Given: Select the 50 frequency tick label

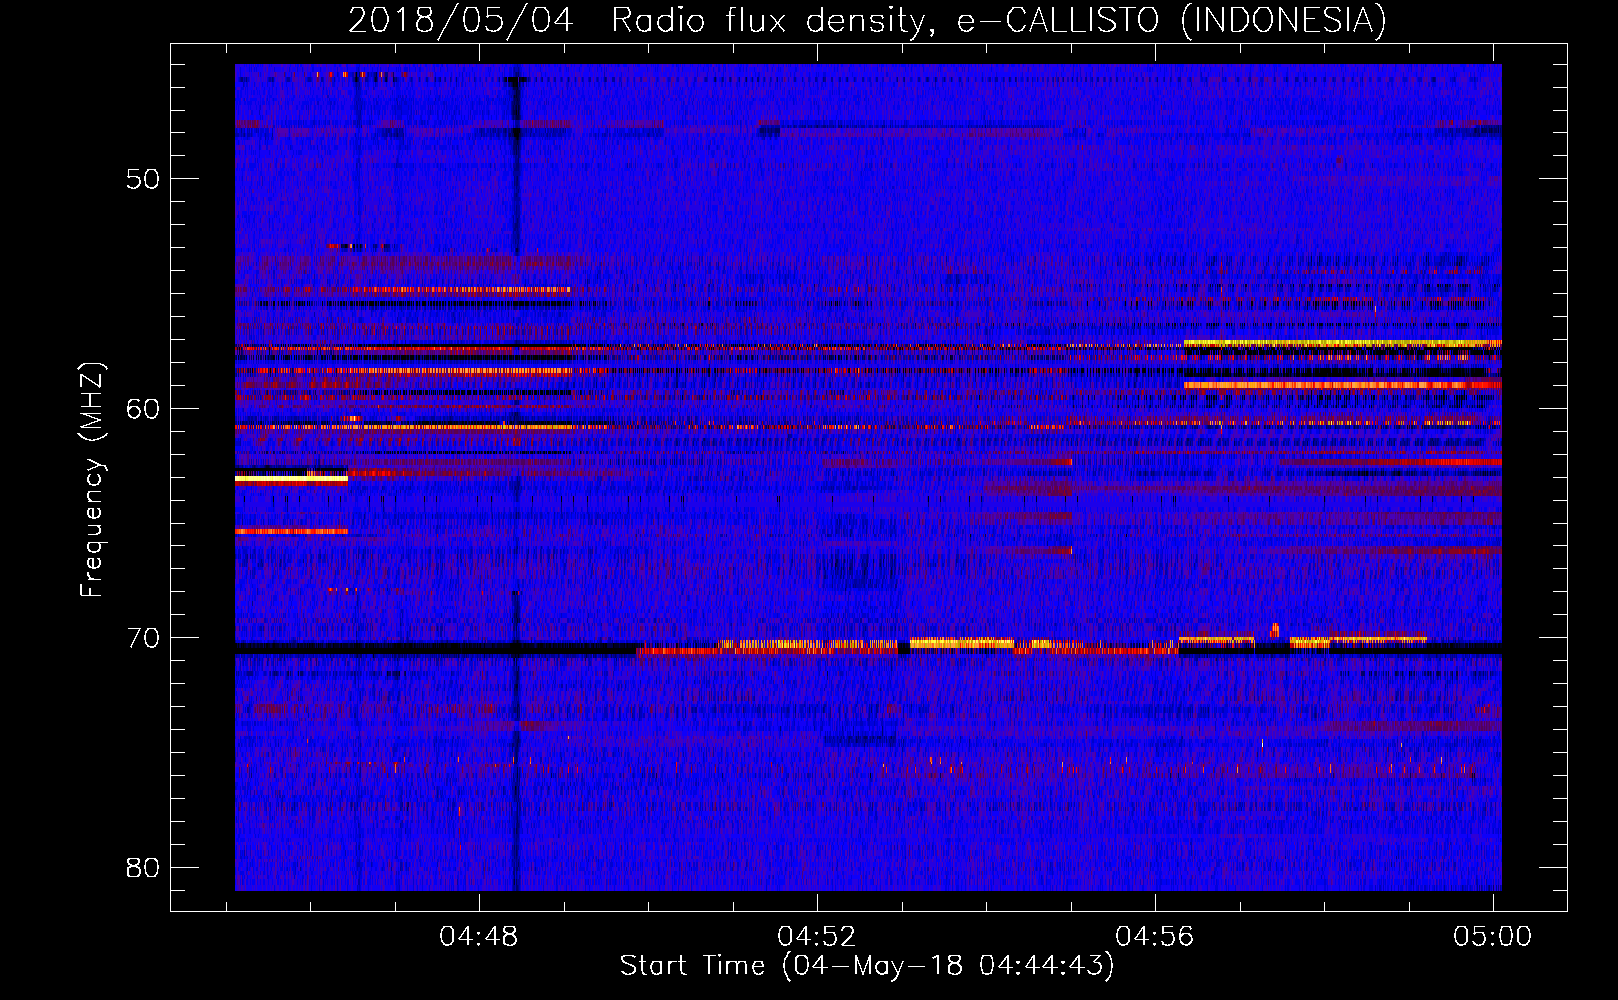Looking at the screenshot, I should (143, 179).
